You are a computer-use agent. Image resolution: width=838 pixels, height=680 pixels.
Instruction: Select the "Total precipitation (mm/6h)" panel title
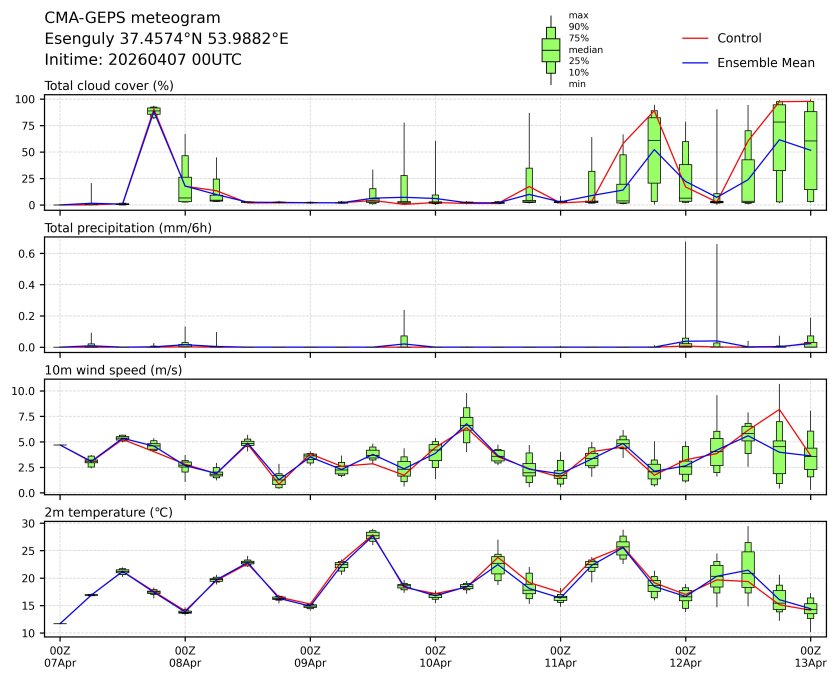pyautogui.click(x=128, y=227)
